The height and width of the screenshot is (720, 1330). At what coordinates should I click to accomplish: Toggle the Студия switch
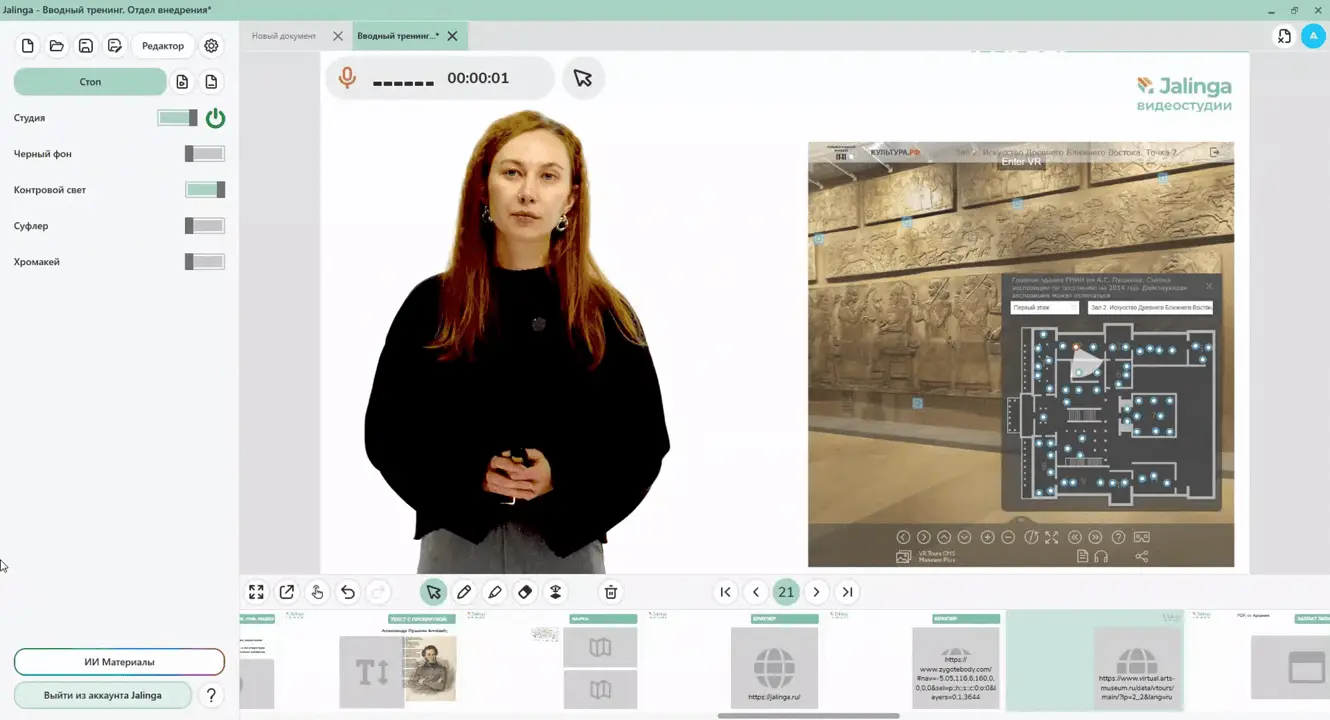177,118
